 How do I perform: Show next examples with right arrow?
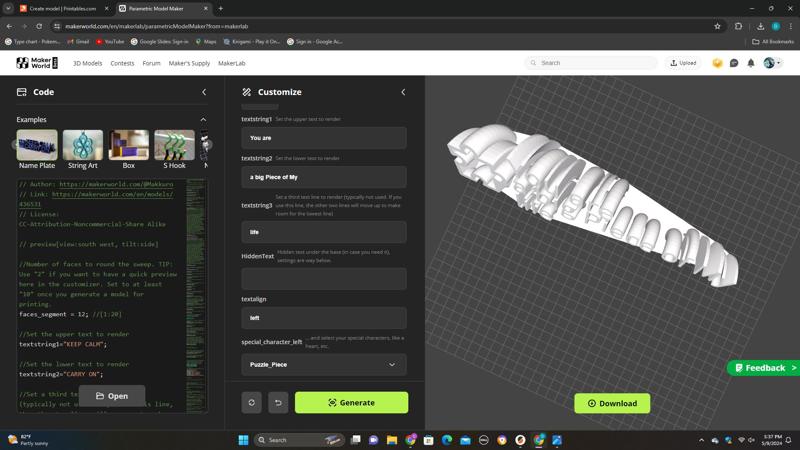coord(207,144)
